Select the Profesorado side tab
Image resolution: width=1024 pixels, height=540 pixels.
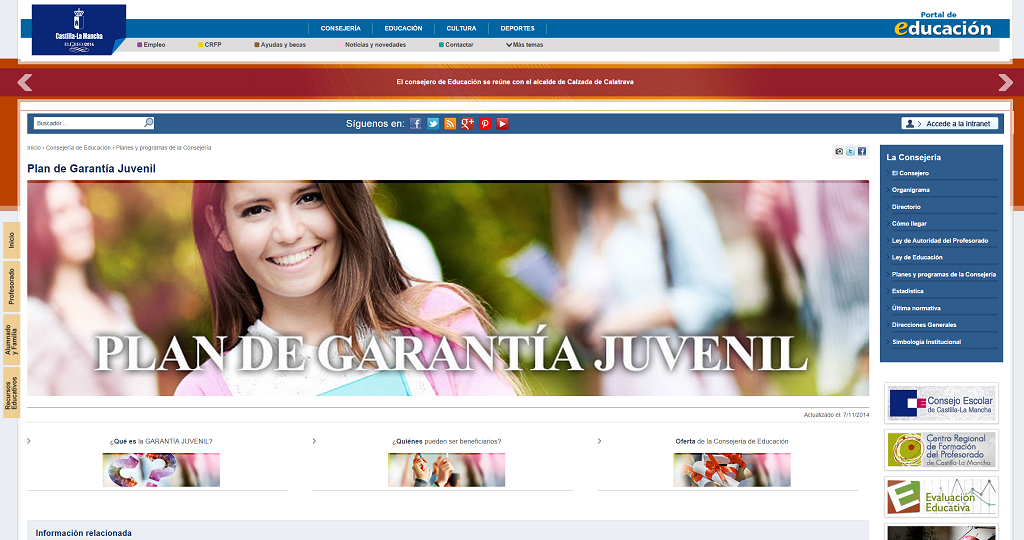[x=11, y=286]
